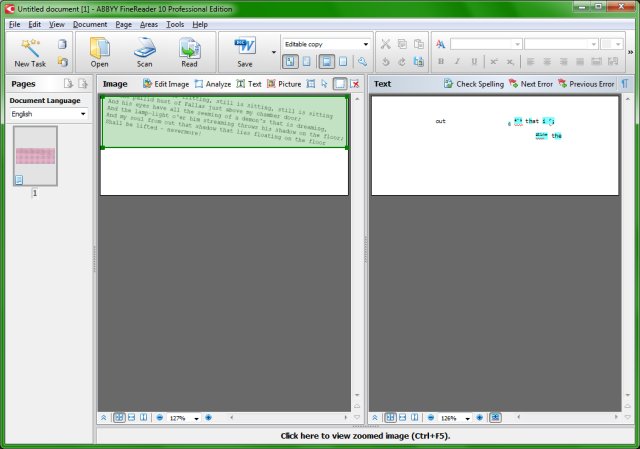The width and height of the screenshot is (640, 449).
Task: Click the options wrench icon in toolbar
Action: pyautogui.click(x=362, y=62)
